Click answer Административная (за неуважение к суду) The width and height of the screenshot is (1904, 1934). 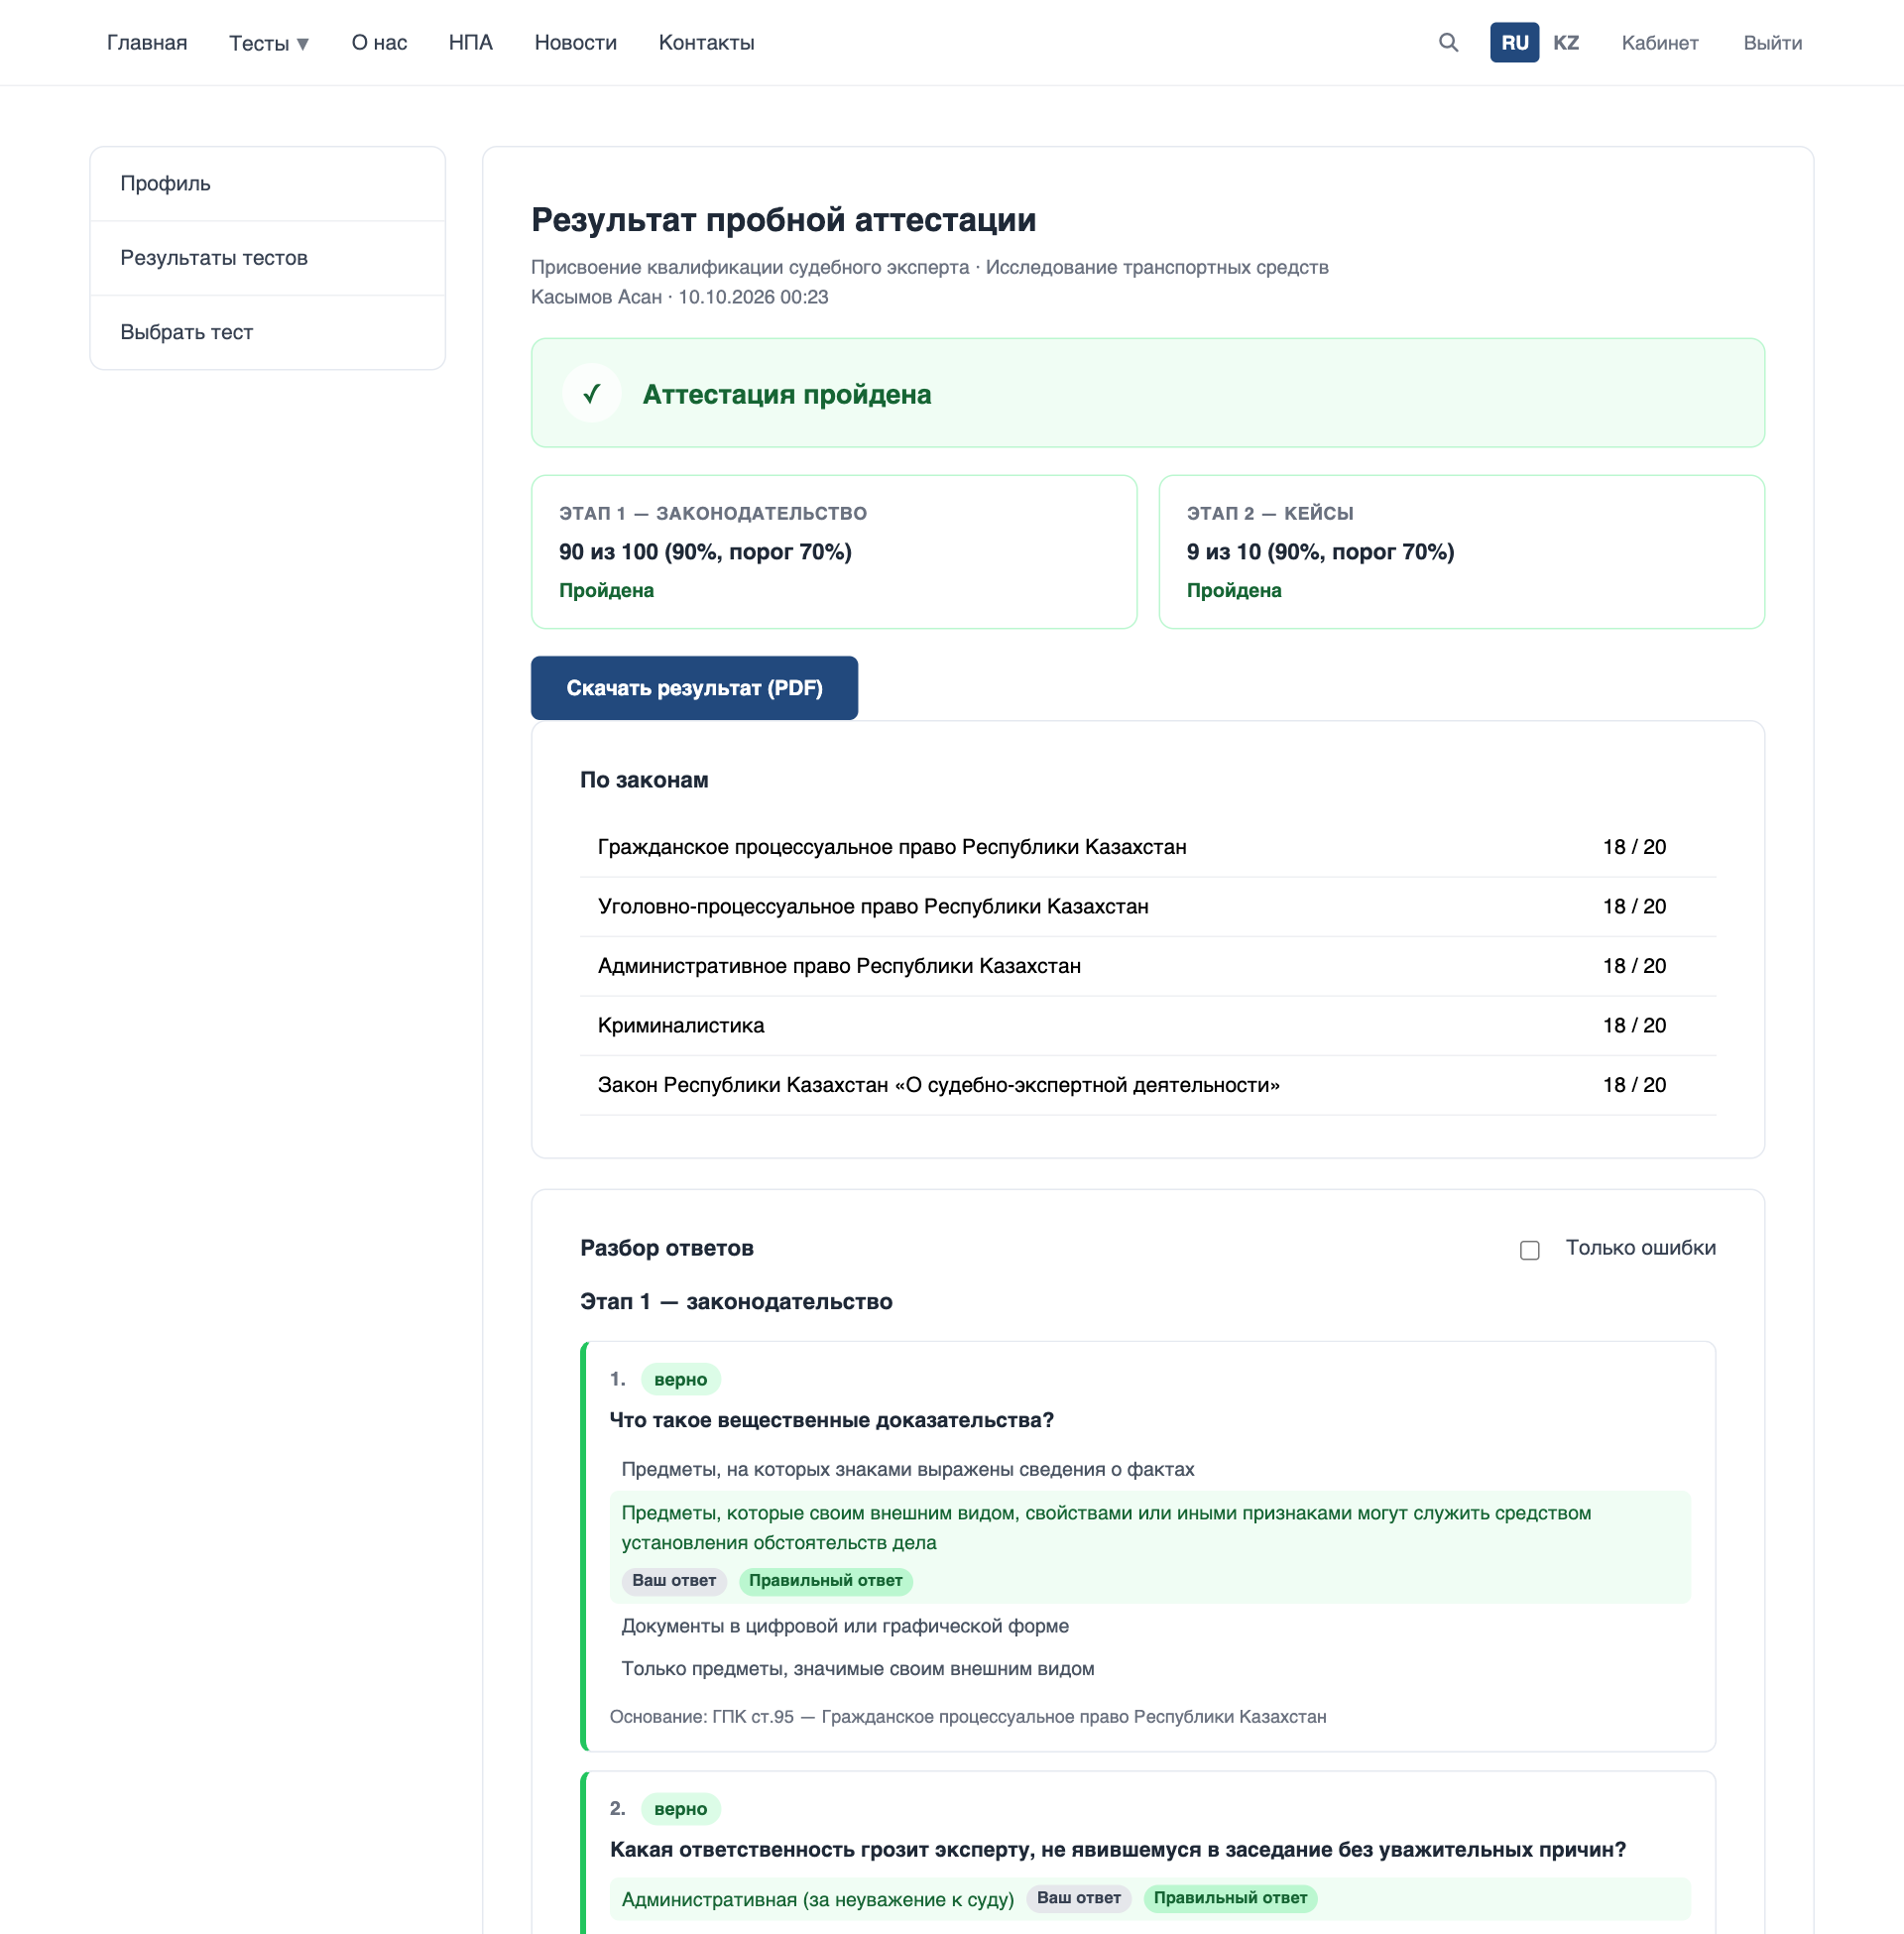click(x=817, y=1900)
